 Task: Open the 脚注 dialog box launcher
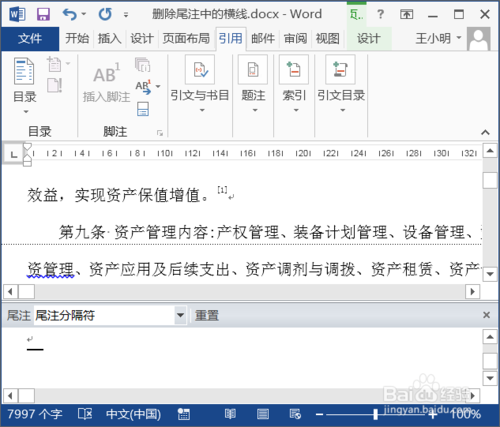click(160, 133)
